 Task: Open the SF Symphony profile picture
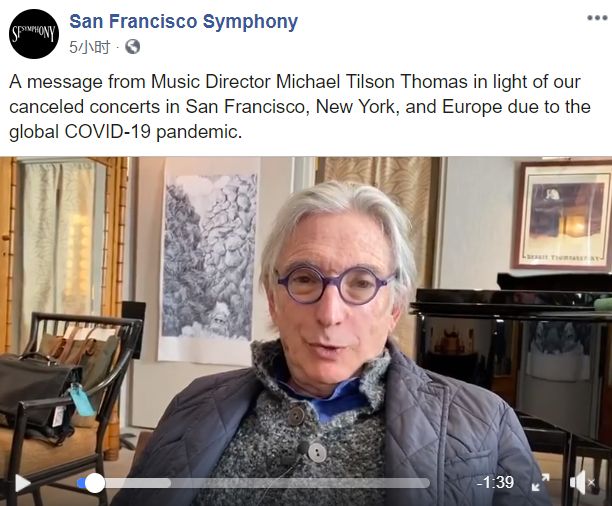(34, 34)
